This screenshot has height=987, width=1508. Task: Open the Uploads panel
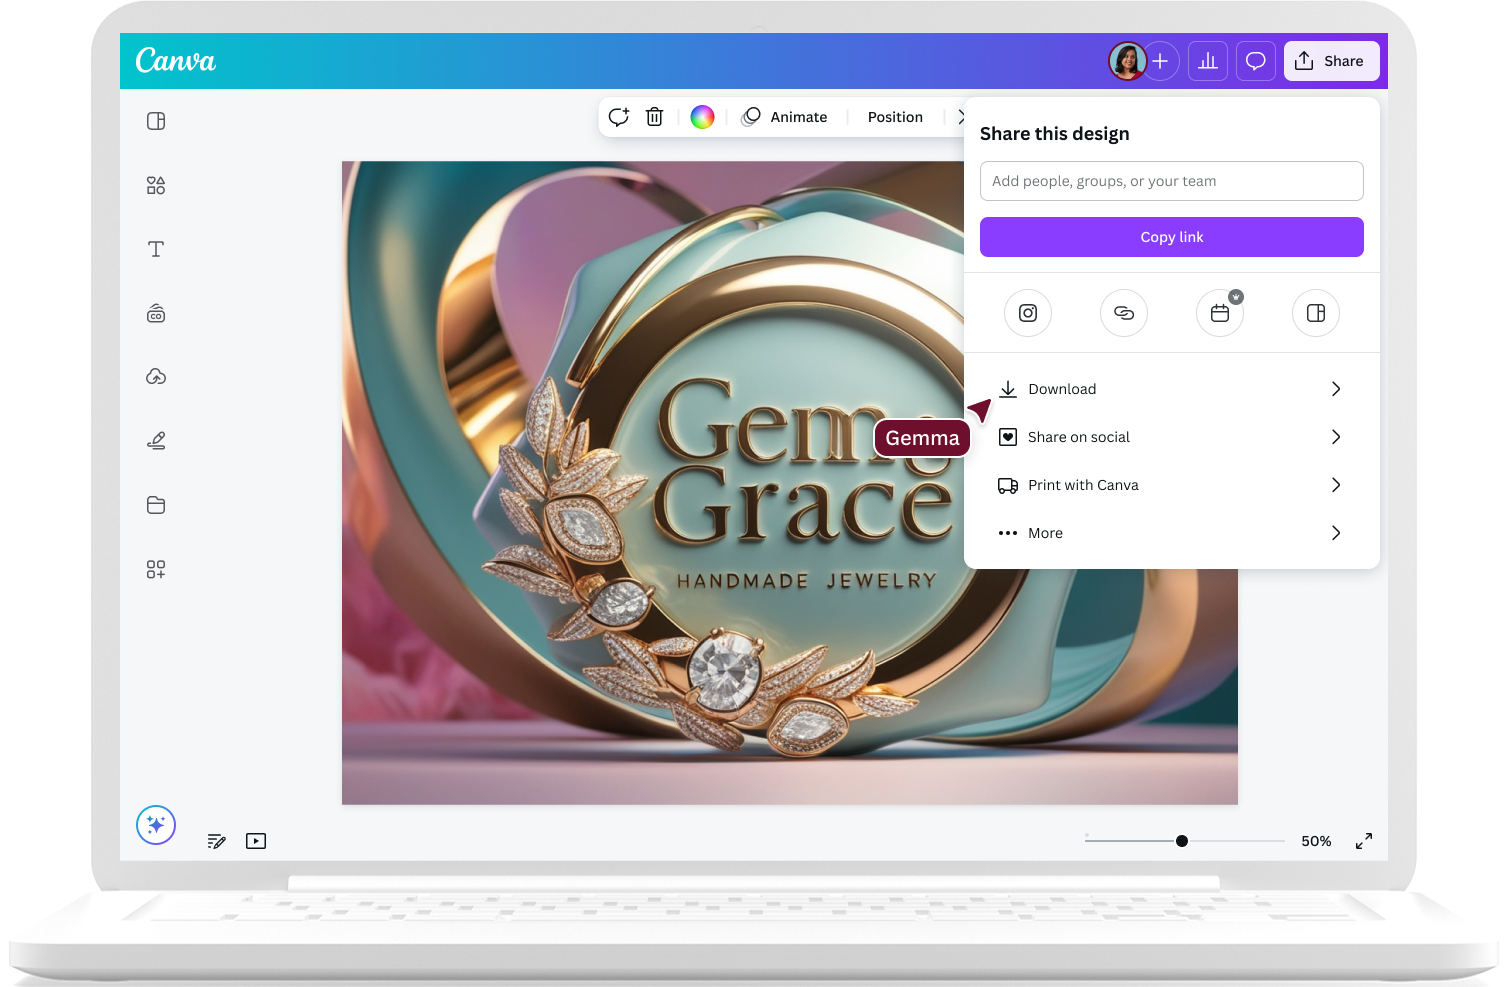point(156,377)
